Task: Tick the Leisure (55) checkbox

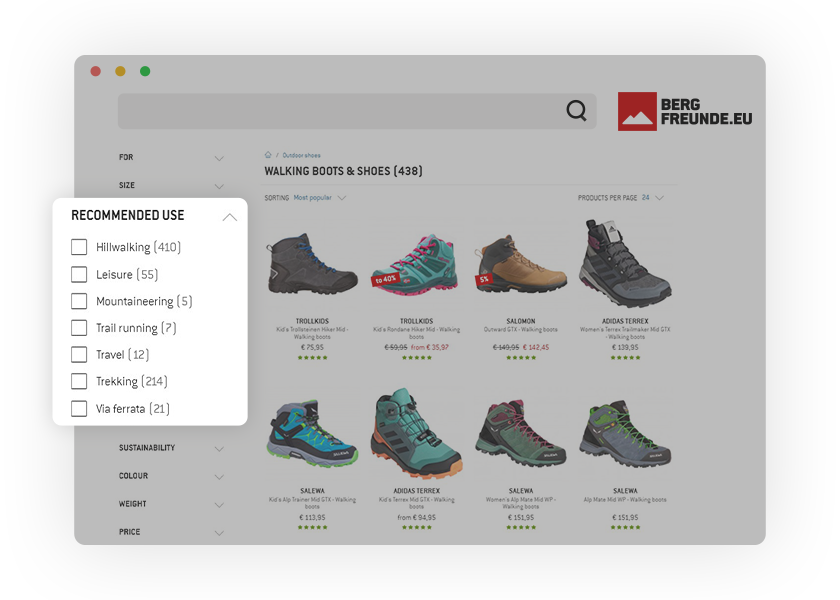Action: pyautogui.click(x=79, y=274)
